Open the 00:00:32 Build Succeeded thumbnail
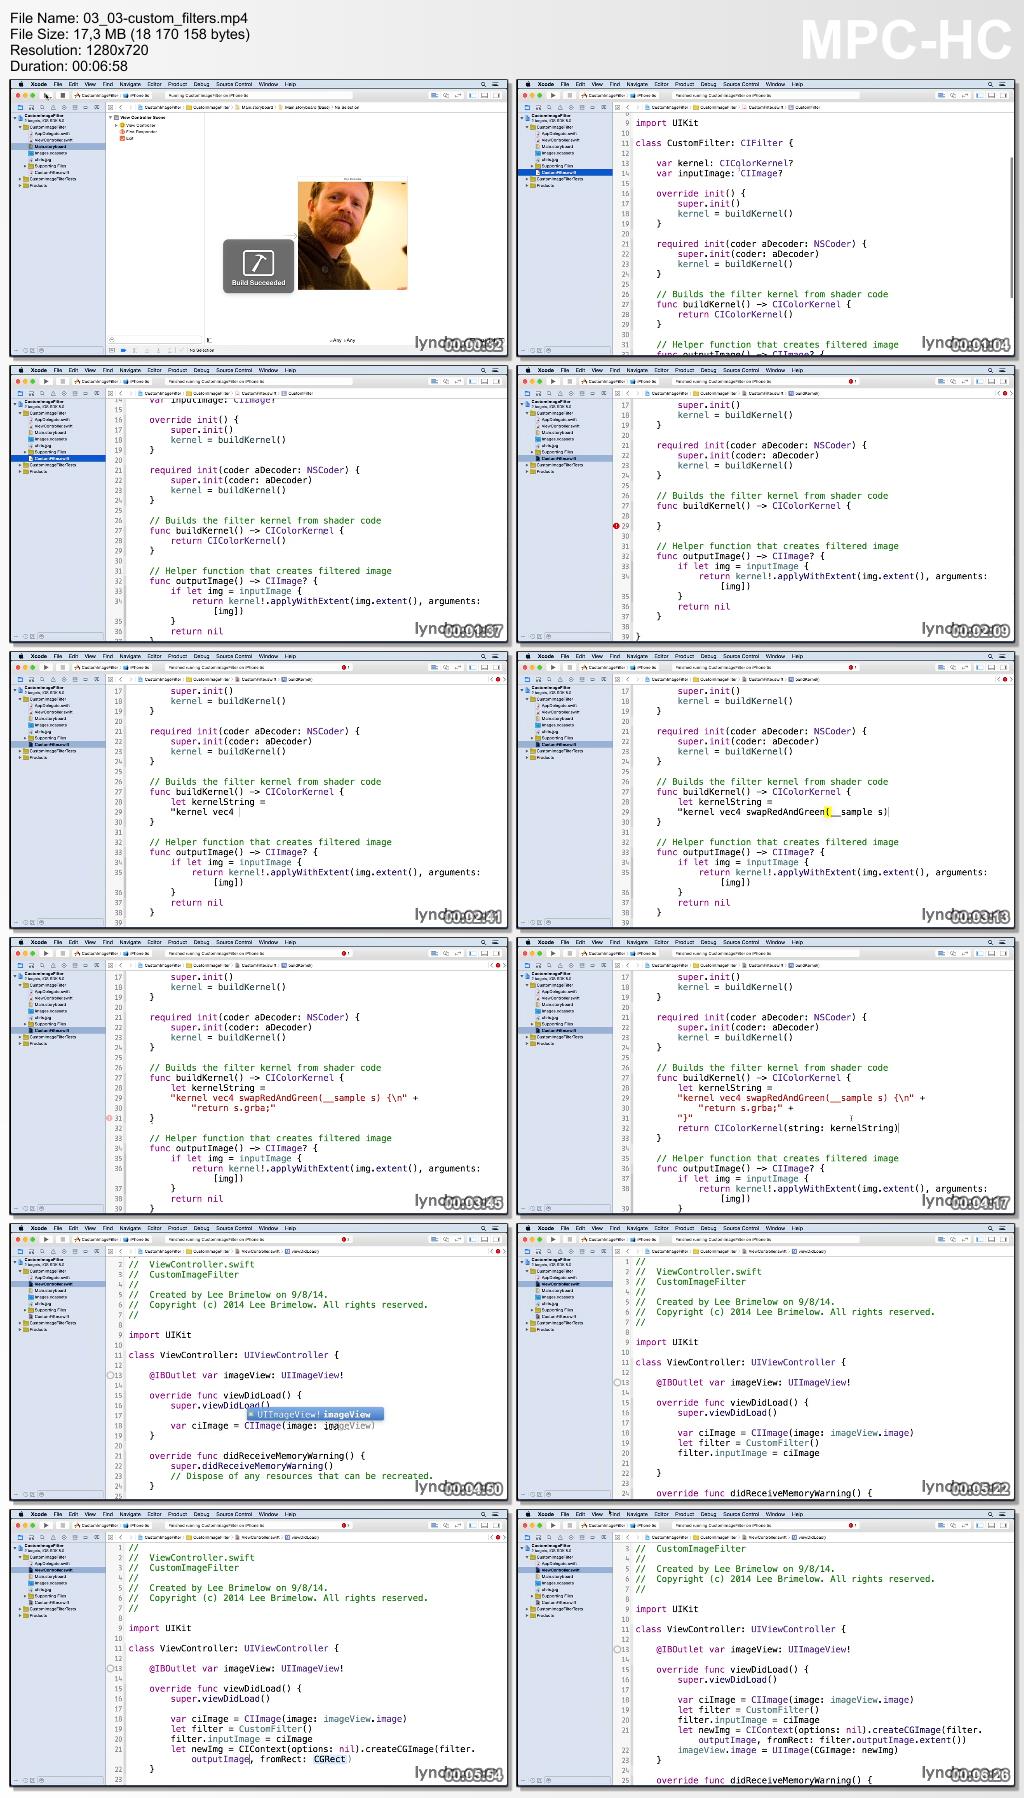Screen dimensions: 1024x1798 point(258,218)
